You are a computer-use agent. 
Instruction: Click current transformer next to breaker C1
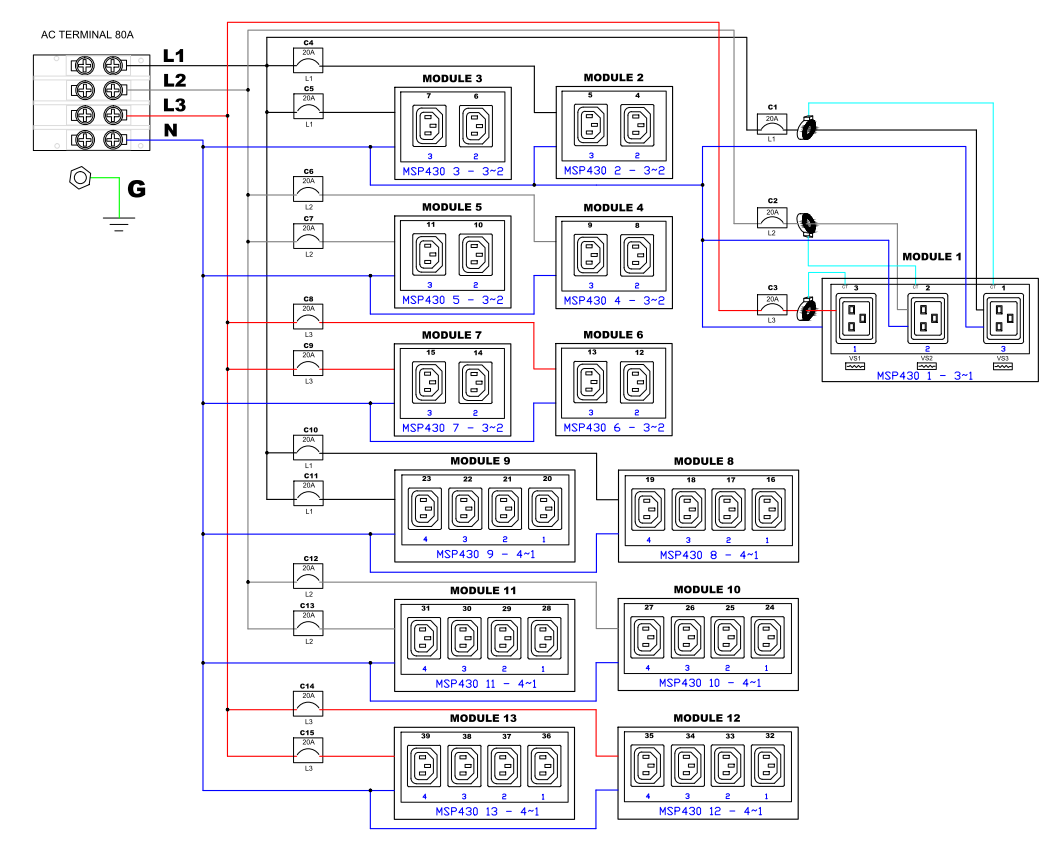coord(808,128)
